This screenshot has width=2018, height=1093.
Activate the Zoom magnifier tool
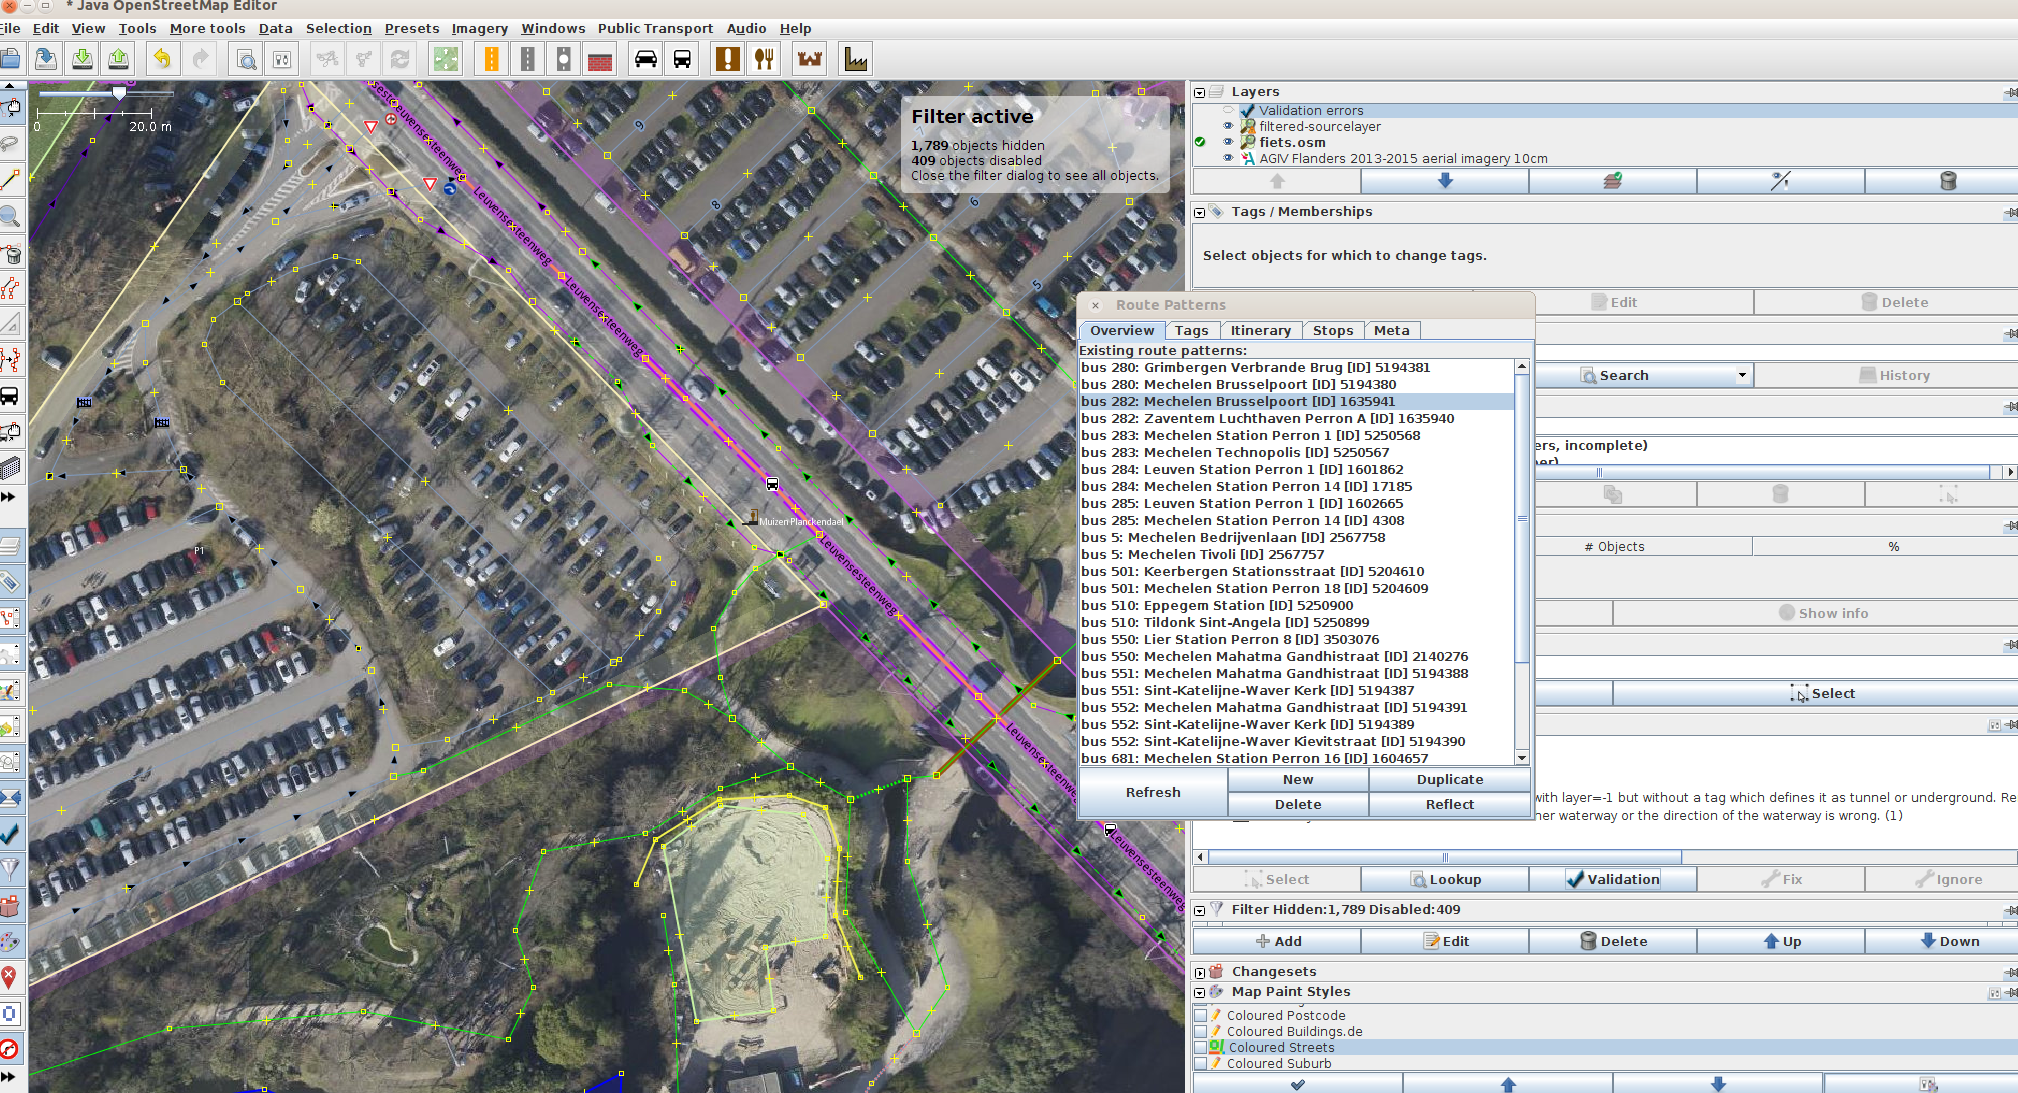(11, 216)
